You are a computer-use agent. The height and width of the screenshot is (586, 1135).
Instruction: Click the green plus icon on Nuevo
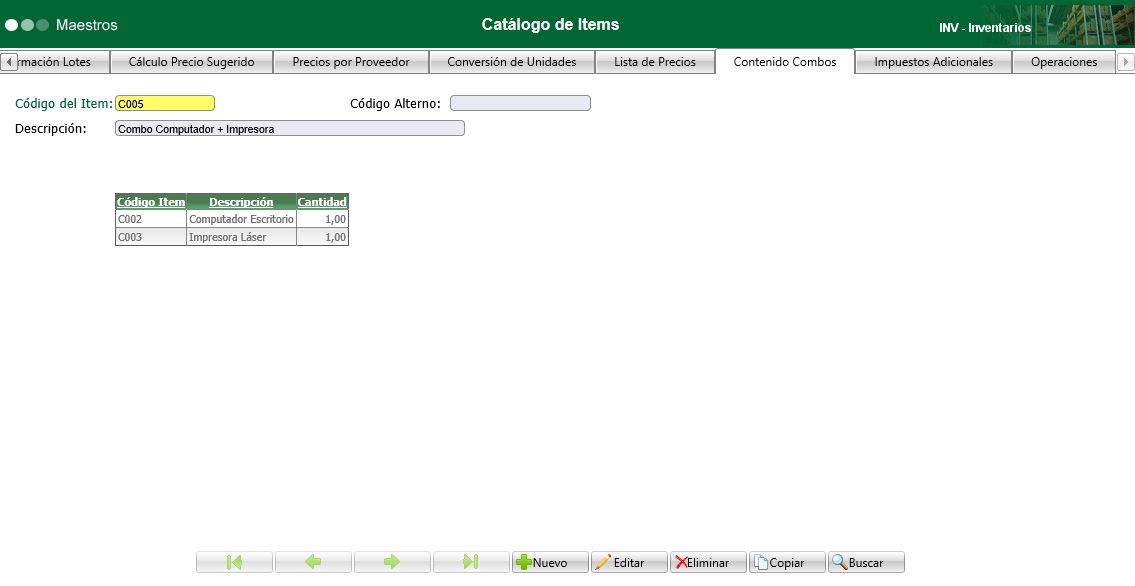click(x=524, y=561)
